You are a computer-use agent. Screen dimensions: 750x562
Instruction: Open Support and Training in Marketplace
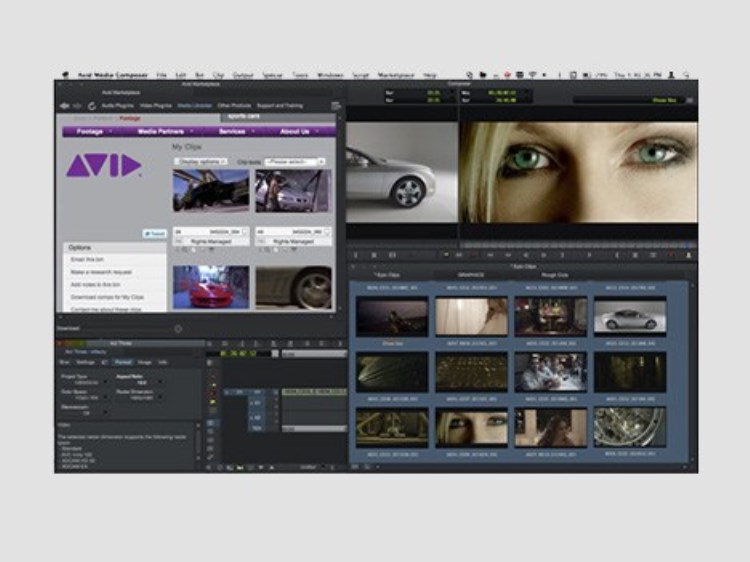(280, 106)
